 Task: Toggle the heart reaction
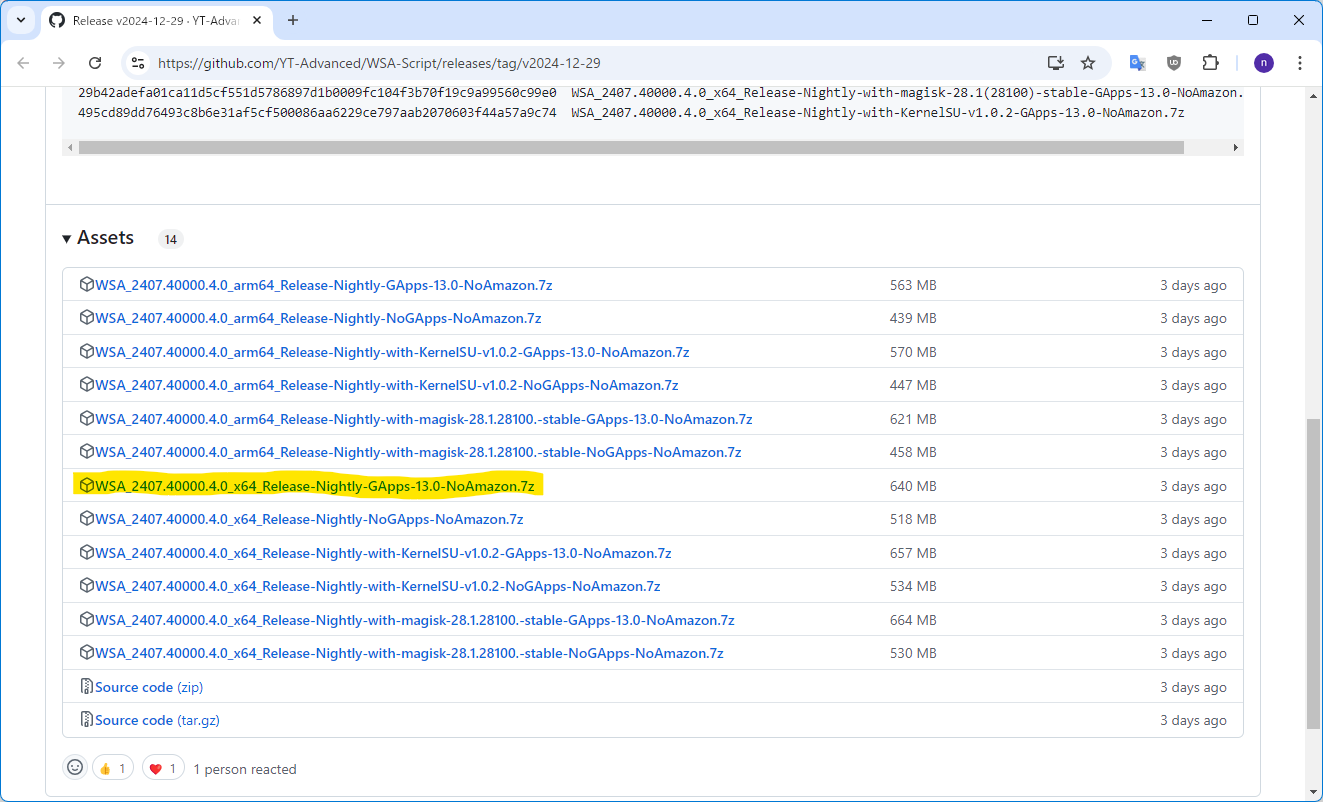(163, 768)
